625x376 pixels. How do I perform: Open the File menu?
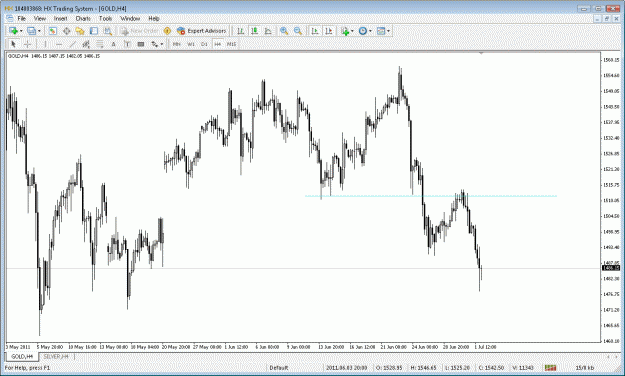(x=22, y=18)
